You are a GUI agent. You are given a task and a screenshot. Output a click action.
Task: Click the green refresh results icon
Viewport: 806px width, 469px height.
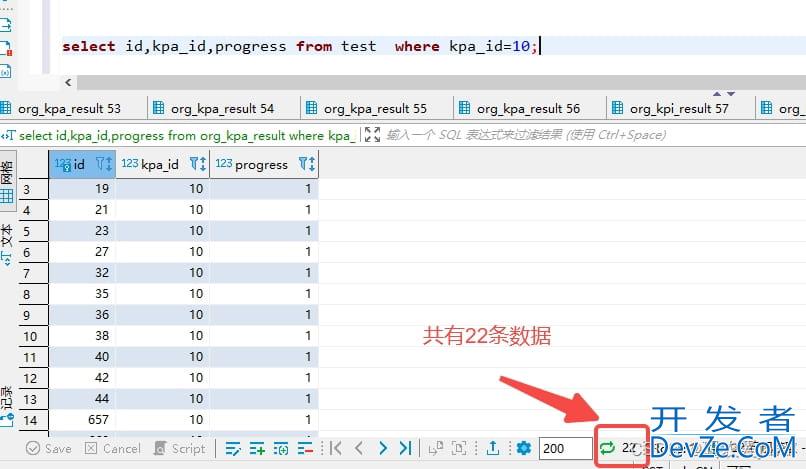pyautogui.click(x=607, y=448)
